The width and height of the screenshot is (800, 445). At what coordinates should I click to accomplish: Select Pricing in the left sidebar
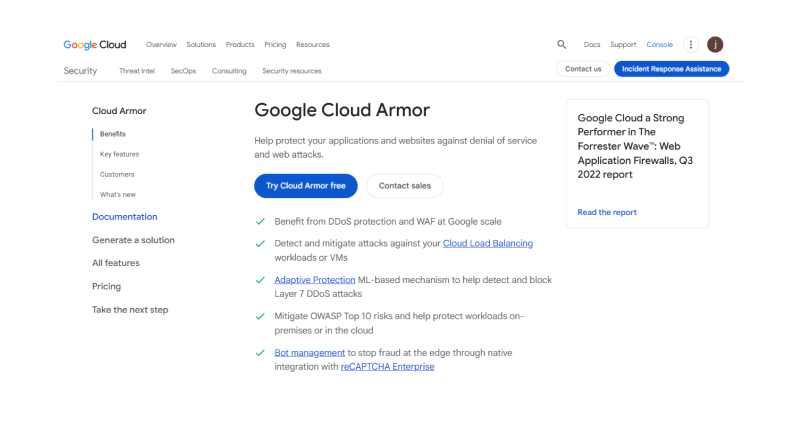[x=106, y=286]
